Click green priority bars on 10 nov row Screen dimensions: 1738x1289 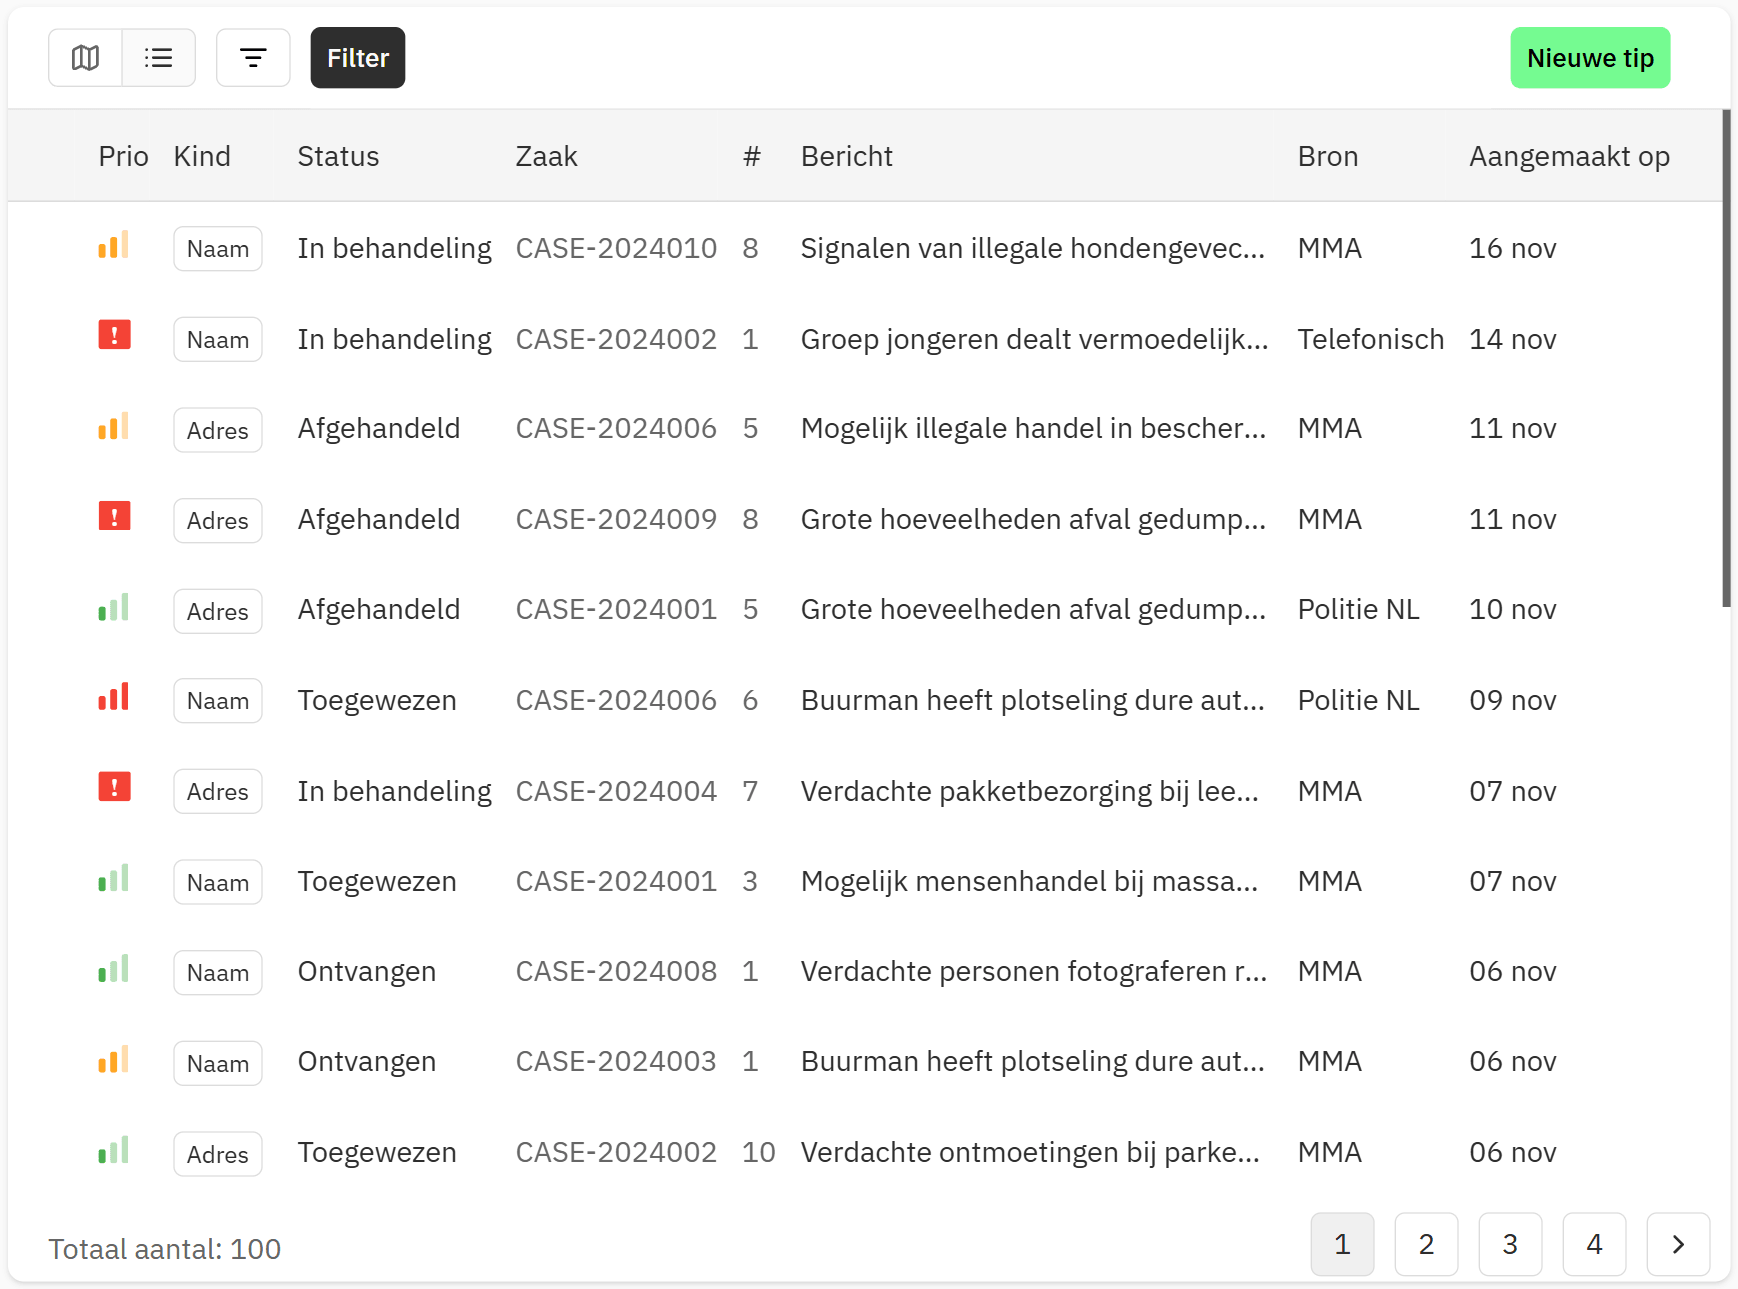(114, 607)
